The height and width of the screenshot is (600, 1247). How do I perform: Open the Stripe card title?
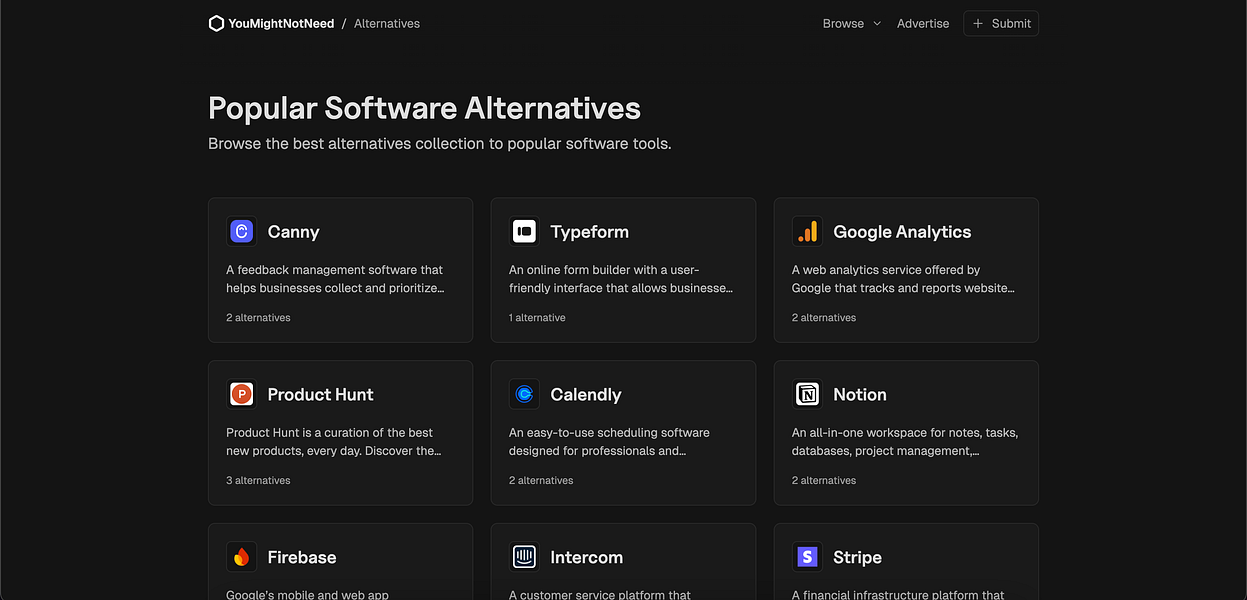857,558
